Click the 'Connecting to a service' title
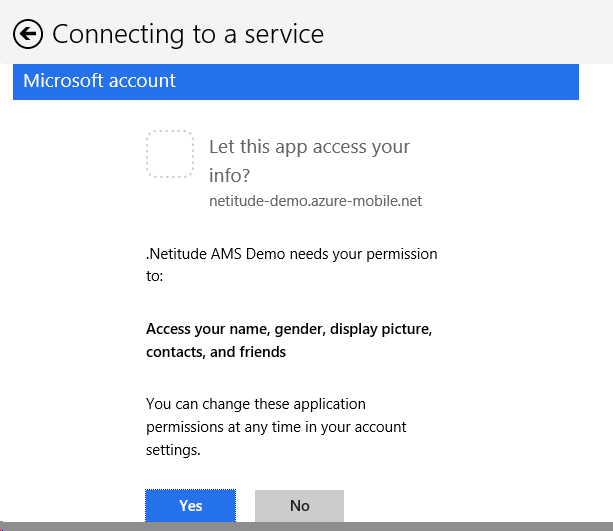Screen dimensions: 613x531 coord(188,34)
